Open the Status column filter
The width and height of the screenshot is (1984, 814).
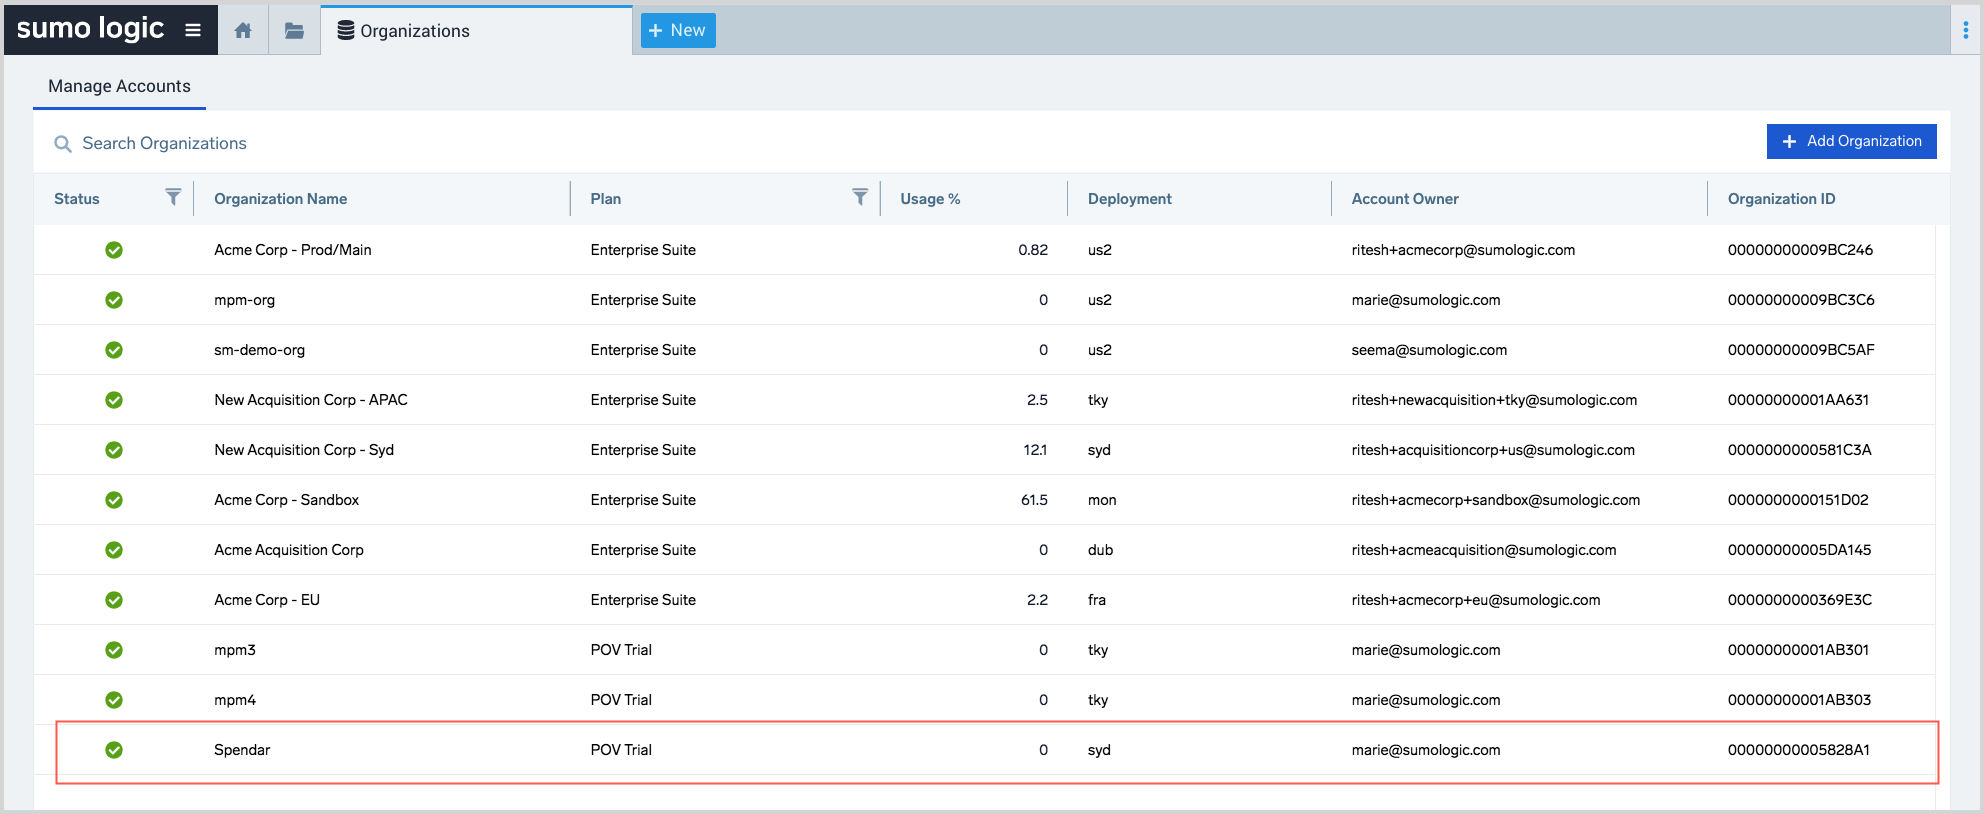click(173, 197)
